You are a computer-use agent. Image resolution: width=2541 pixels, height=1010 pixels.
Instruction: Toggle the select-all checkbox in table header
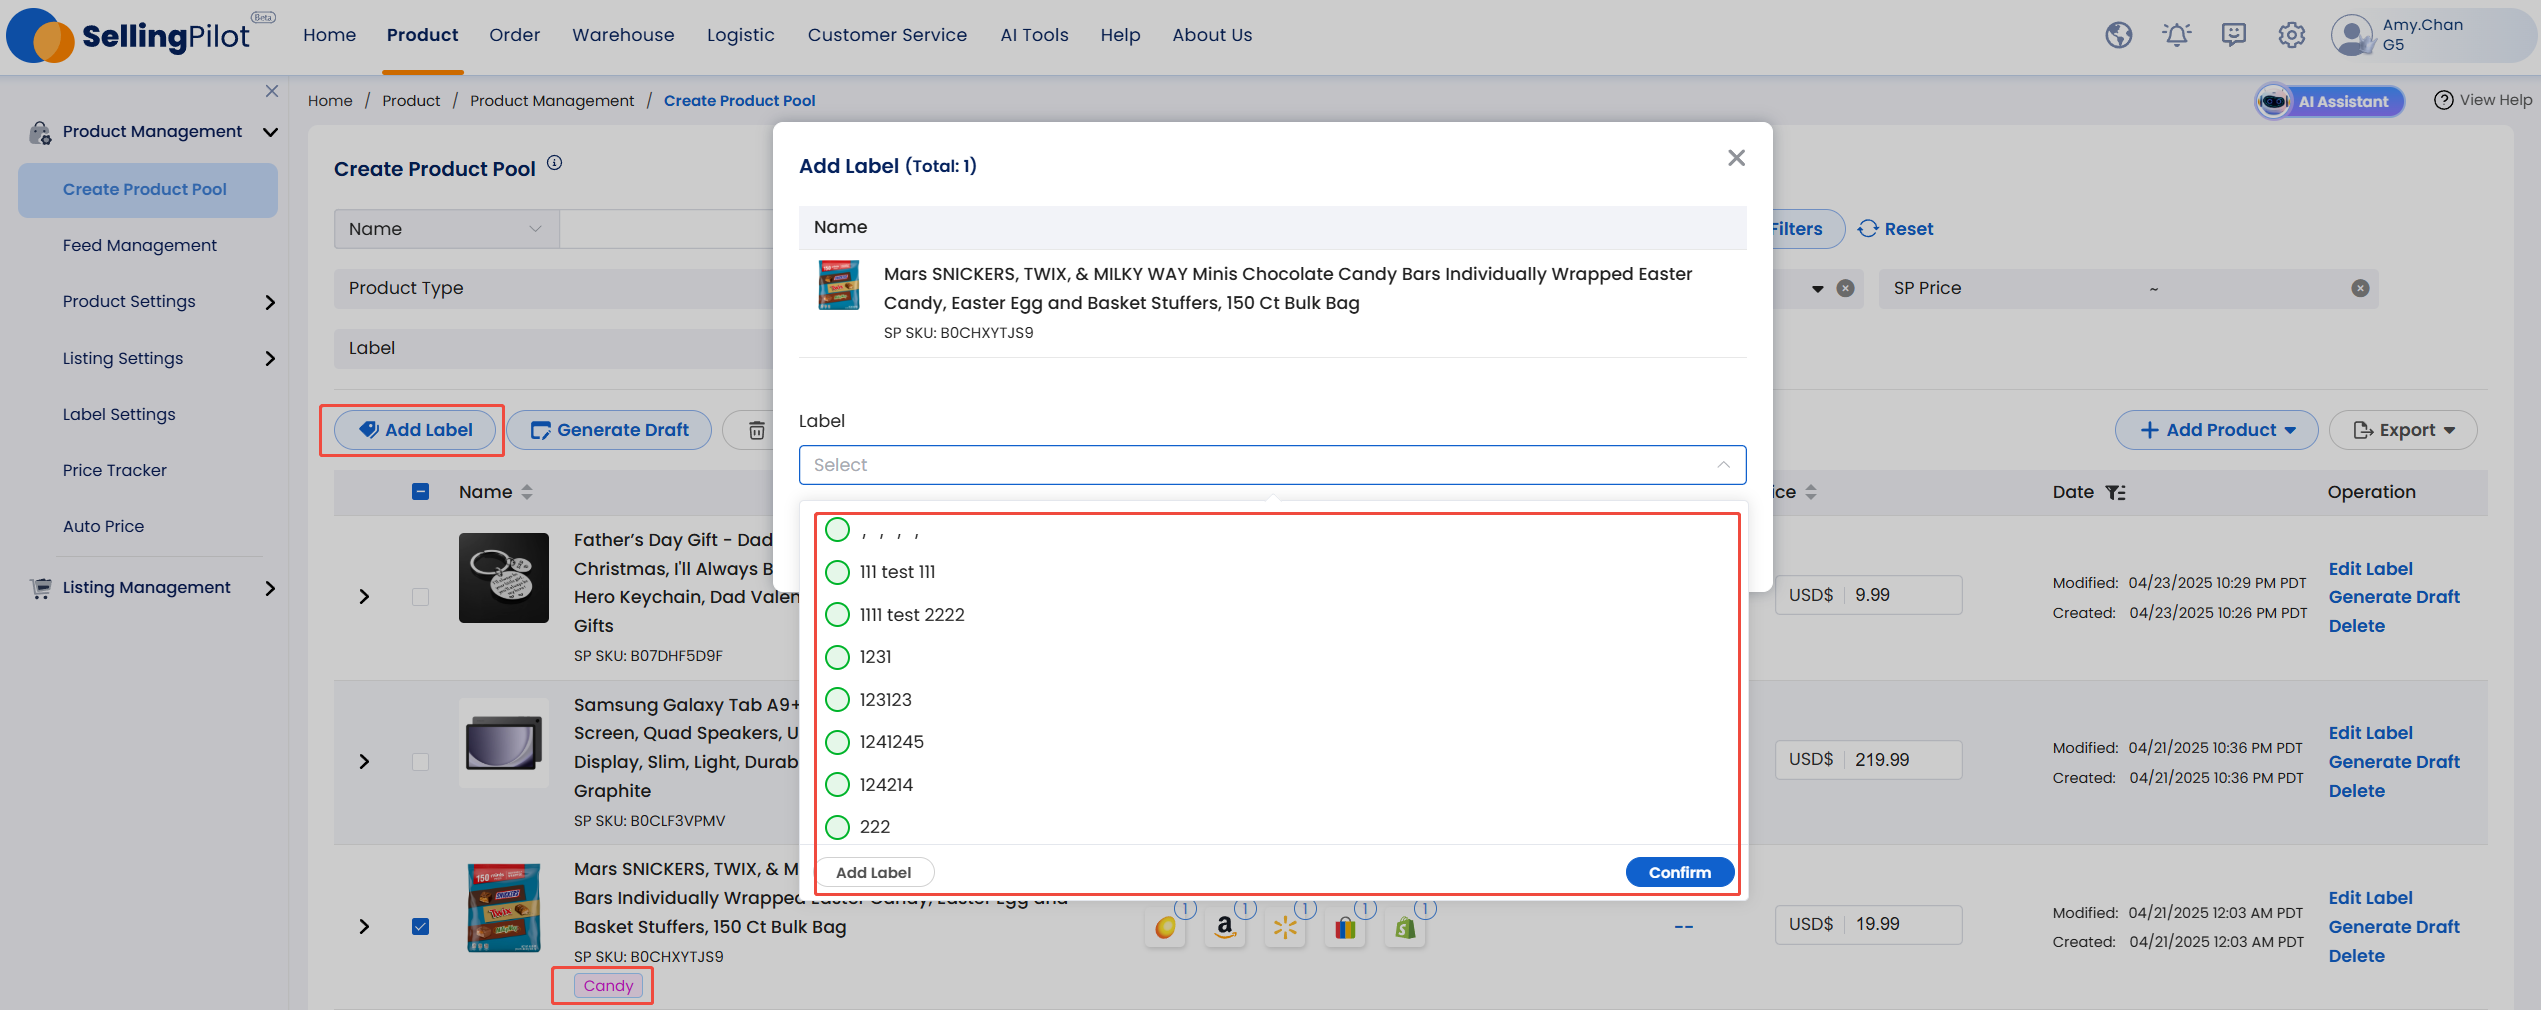coord(420,491)
